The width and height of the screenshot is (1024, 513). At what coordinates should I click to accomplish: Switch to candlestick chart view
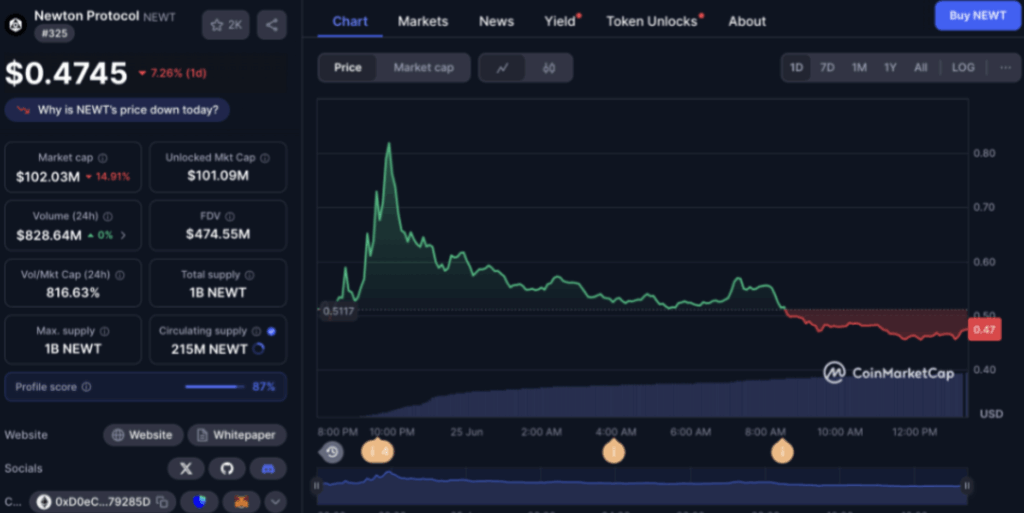[x=548, y=68]
